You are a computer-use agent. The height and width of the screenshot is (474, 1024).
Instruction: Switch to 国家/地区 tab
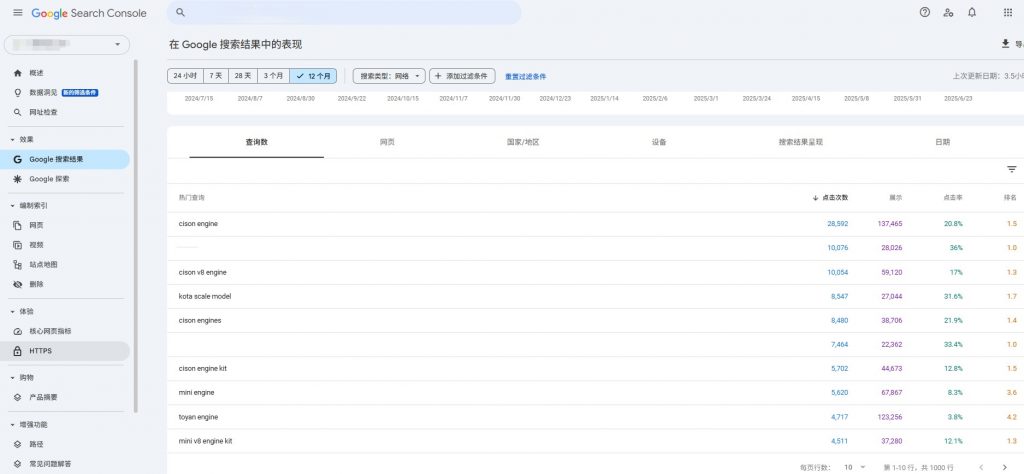point(523,142)
